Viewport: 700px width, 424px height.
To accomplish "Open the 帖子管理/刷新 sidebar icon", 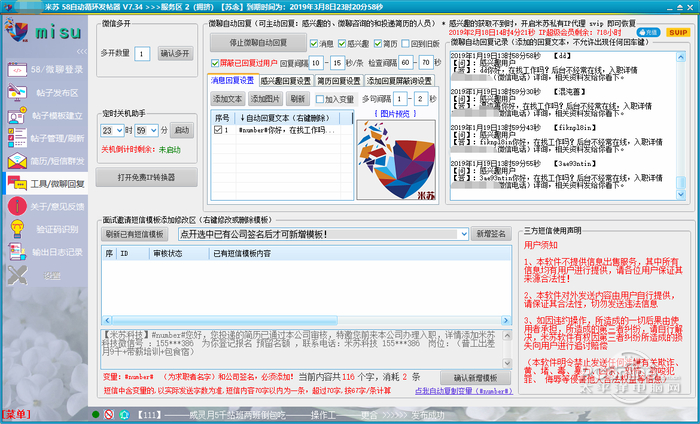I will (17, 138).
